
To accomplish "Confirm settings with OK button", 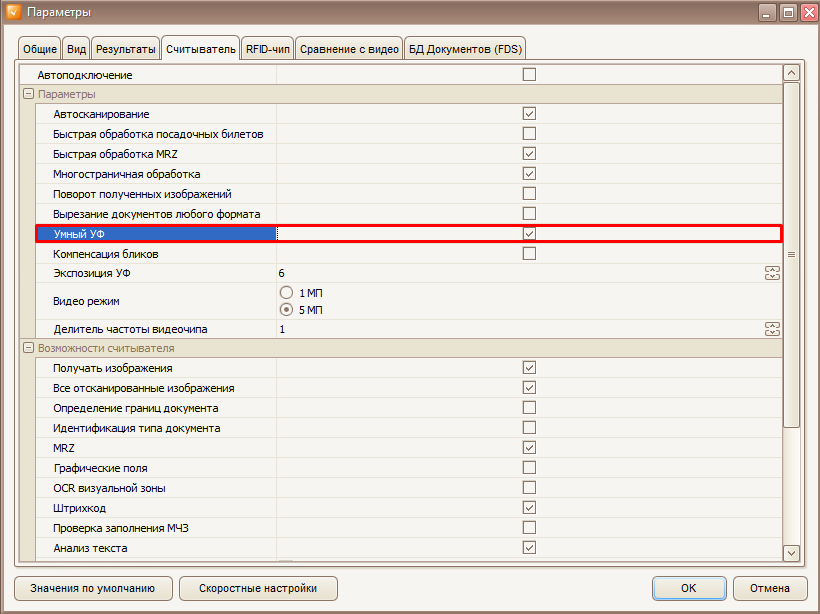I will tap(689, 588).
